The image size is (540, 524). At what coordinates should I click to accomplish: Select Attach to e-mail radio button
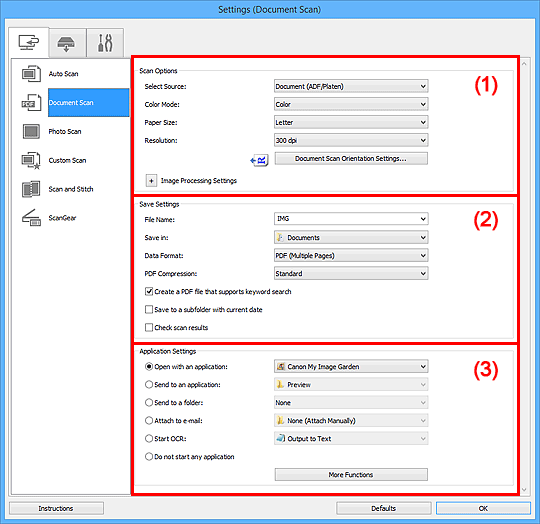[x=149, y=420]
